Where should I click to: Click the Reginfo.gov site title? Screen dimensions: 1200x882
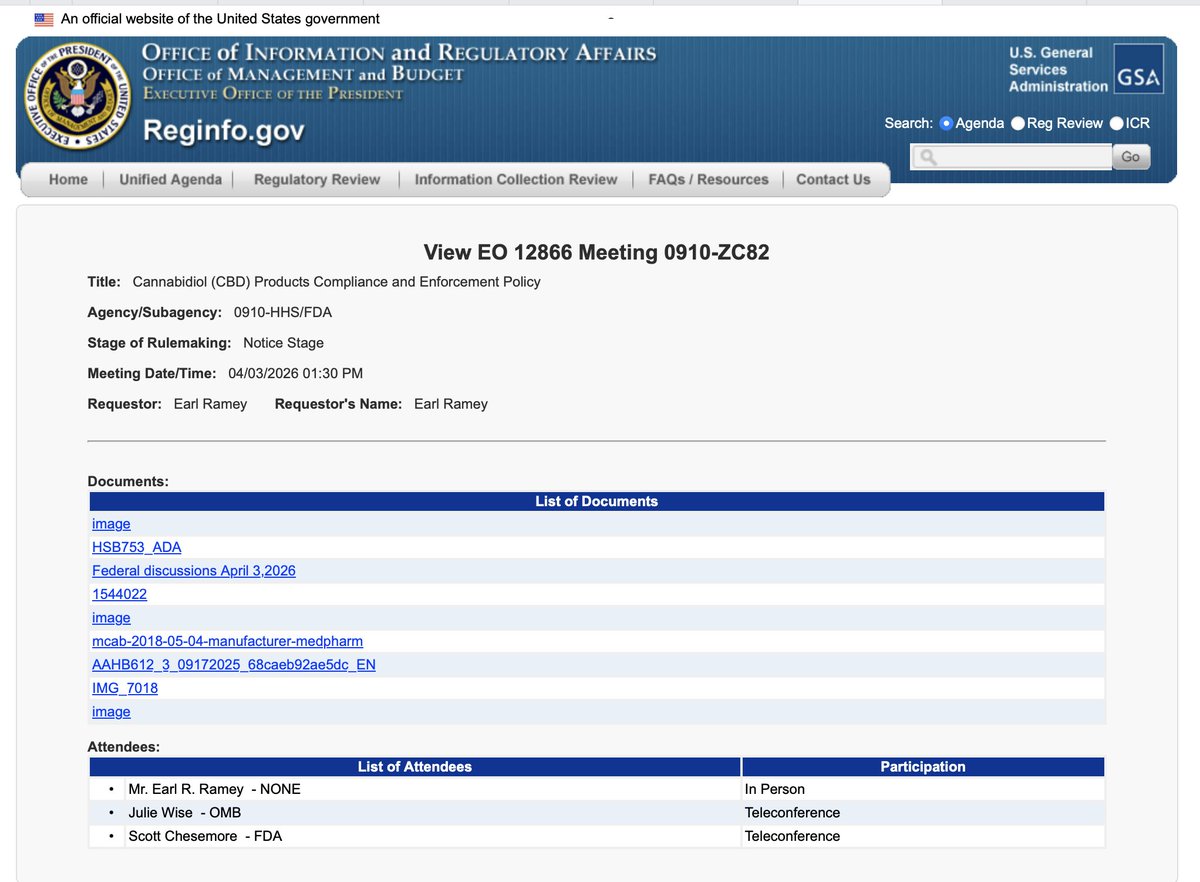[224, 131]
